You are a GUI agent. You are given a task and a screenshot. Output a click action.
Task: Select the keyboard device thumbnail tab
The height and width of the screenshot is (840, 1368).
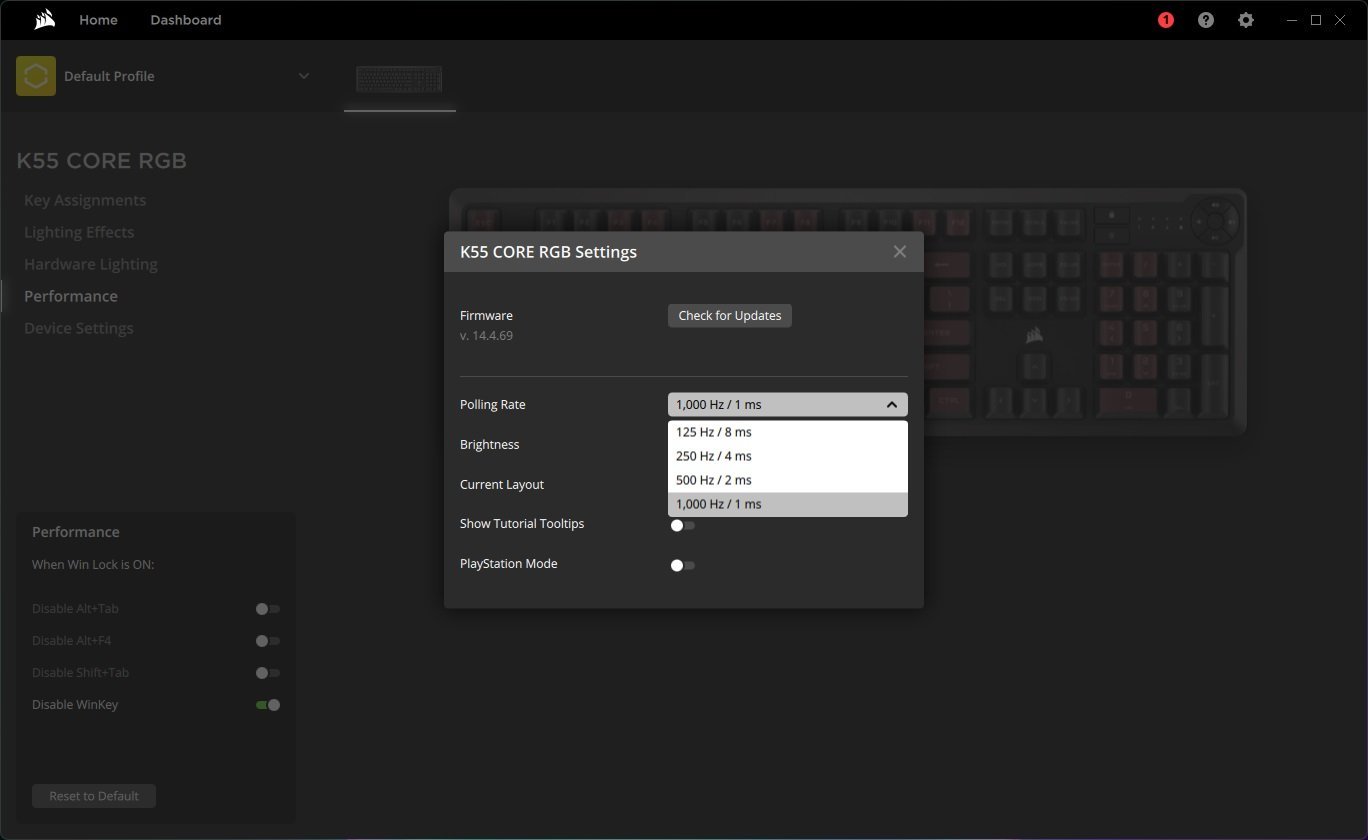coord(400,79)
